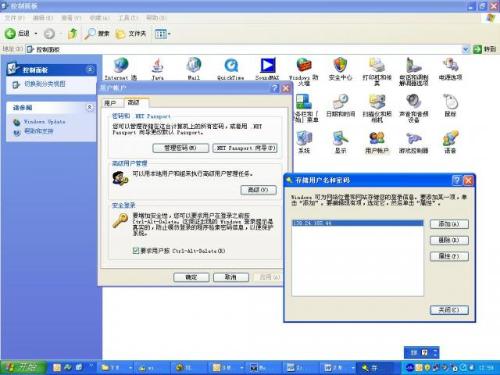Open the Favorites (收藏) menu
This screenshot has width=500, height=375.
99,18
